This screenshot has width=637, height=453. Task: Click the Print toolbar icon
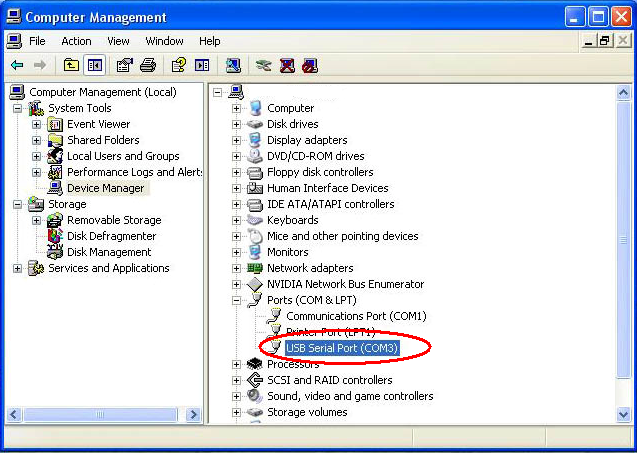pyautogui.click(x=148, y=65)
